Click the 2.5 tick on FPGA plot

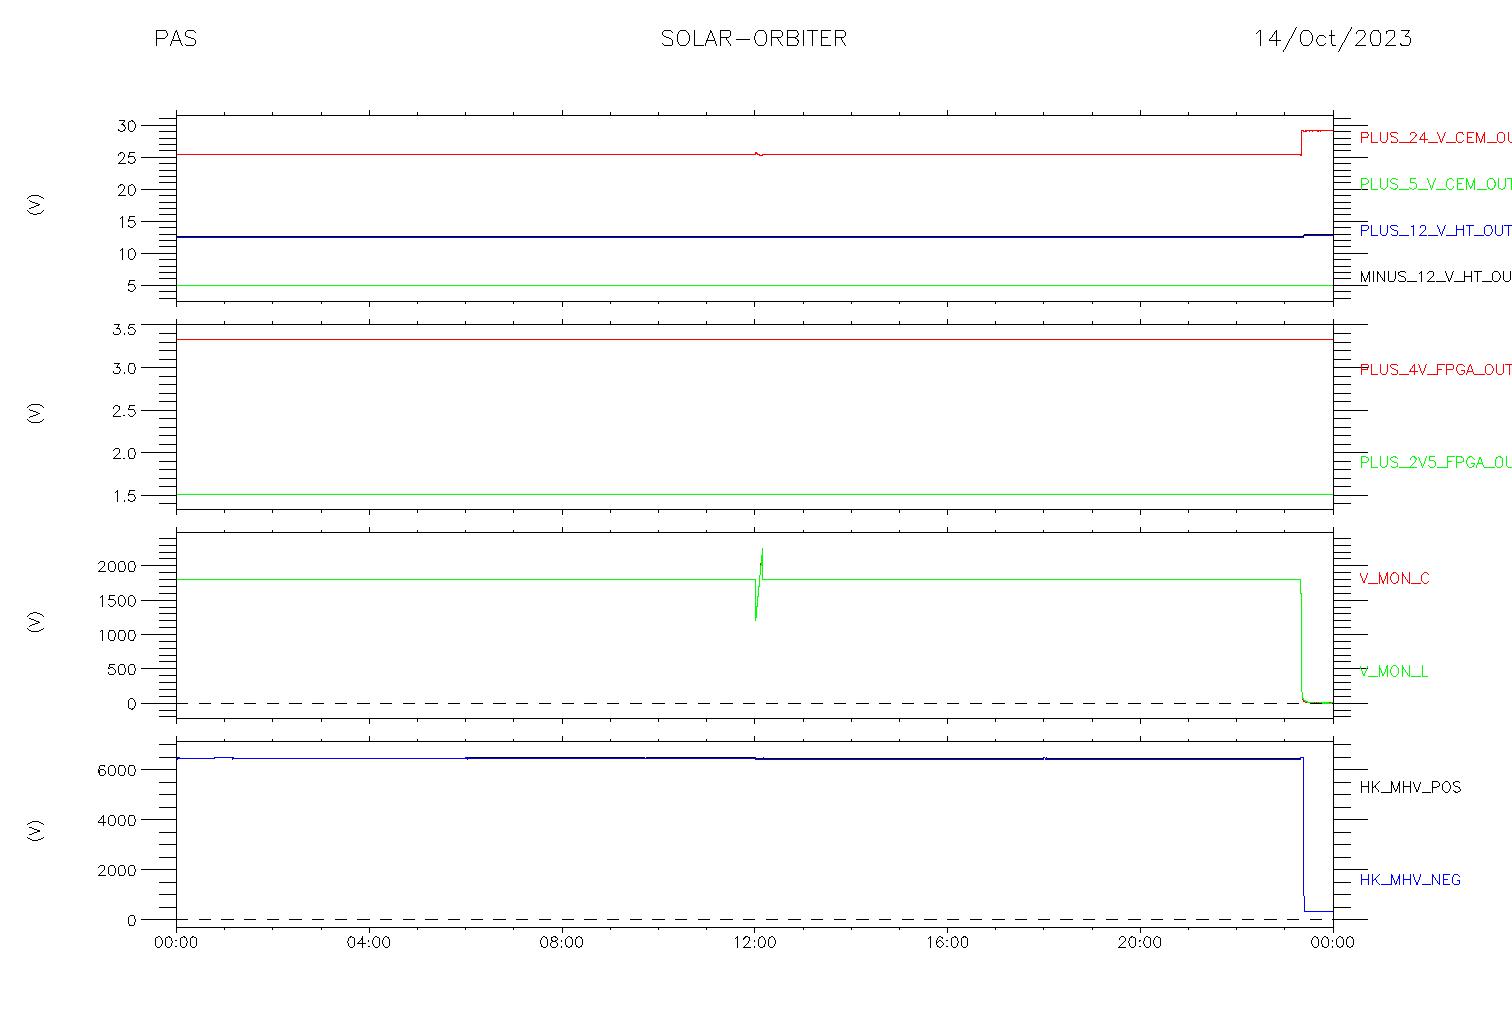[123, 412]
